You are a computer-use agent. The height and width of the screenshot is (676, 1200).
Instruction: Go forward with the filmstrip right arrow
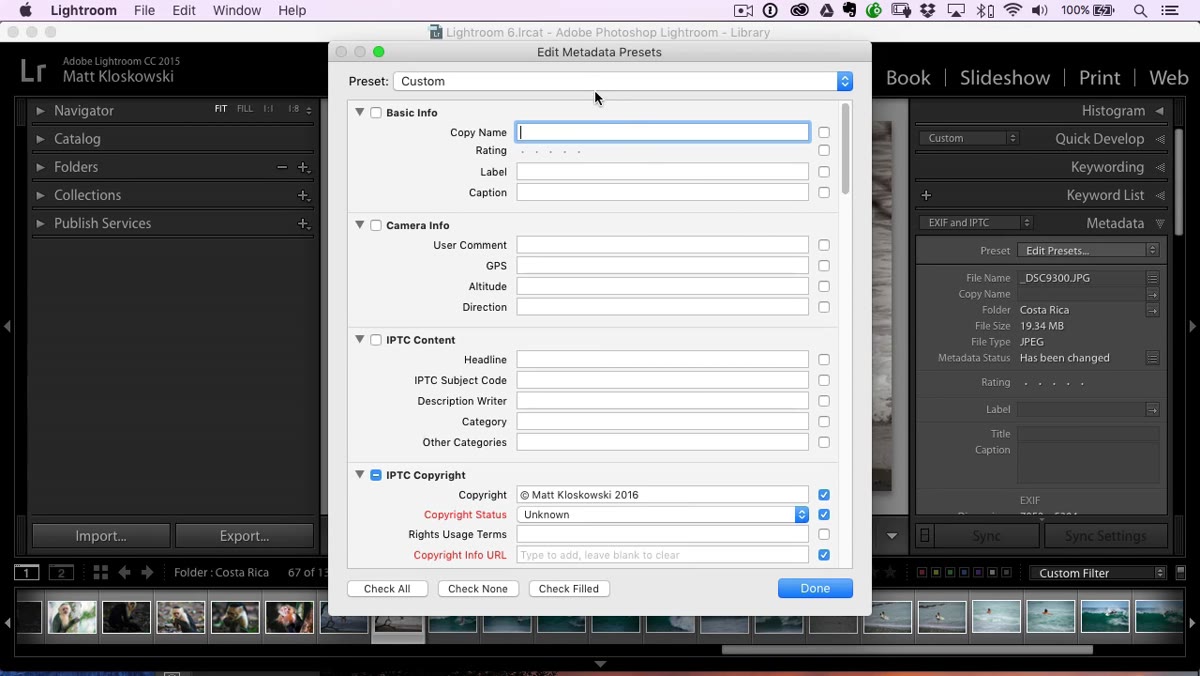click(x=147, y=573)
